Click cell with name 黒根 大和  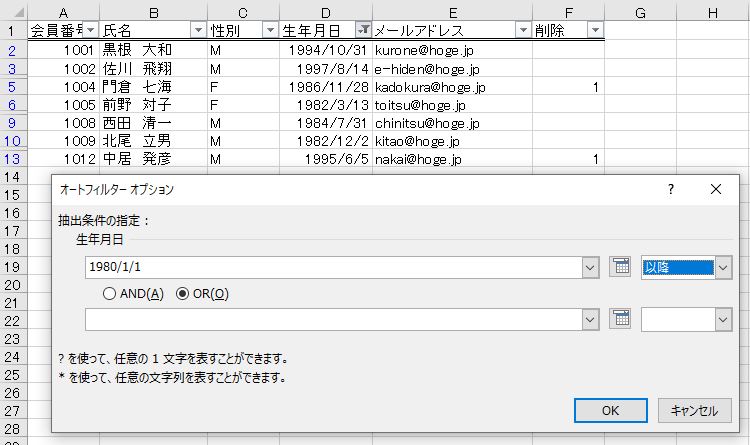(154, 50)
